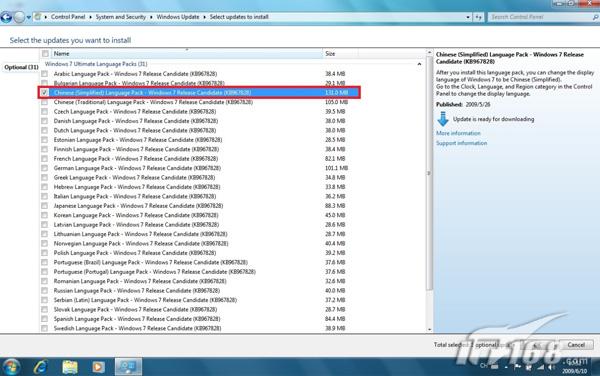This screenshot has width=600, height=376.
Task: Open Windows Explorer folder taskbar icon
Action: (x=70, y=367)
